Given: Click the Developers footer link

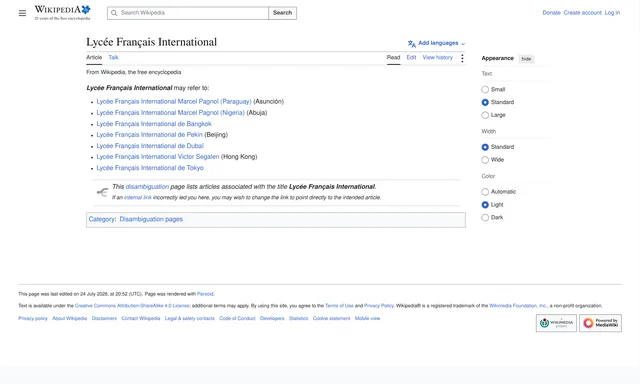Looking at the screenshot, I should point(272,318).
